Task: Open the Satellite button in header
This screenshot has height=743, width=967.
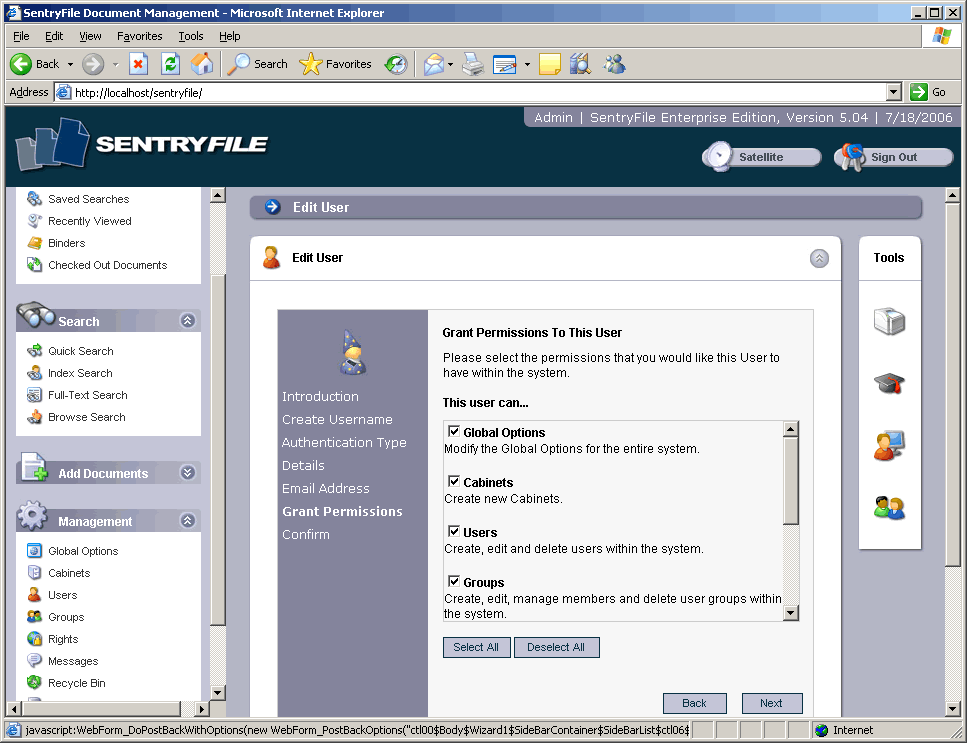Action: 761,157
